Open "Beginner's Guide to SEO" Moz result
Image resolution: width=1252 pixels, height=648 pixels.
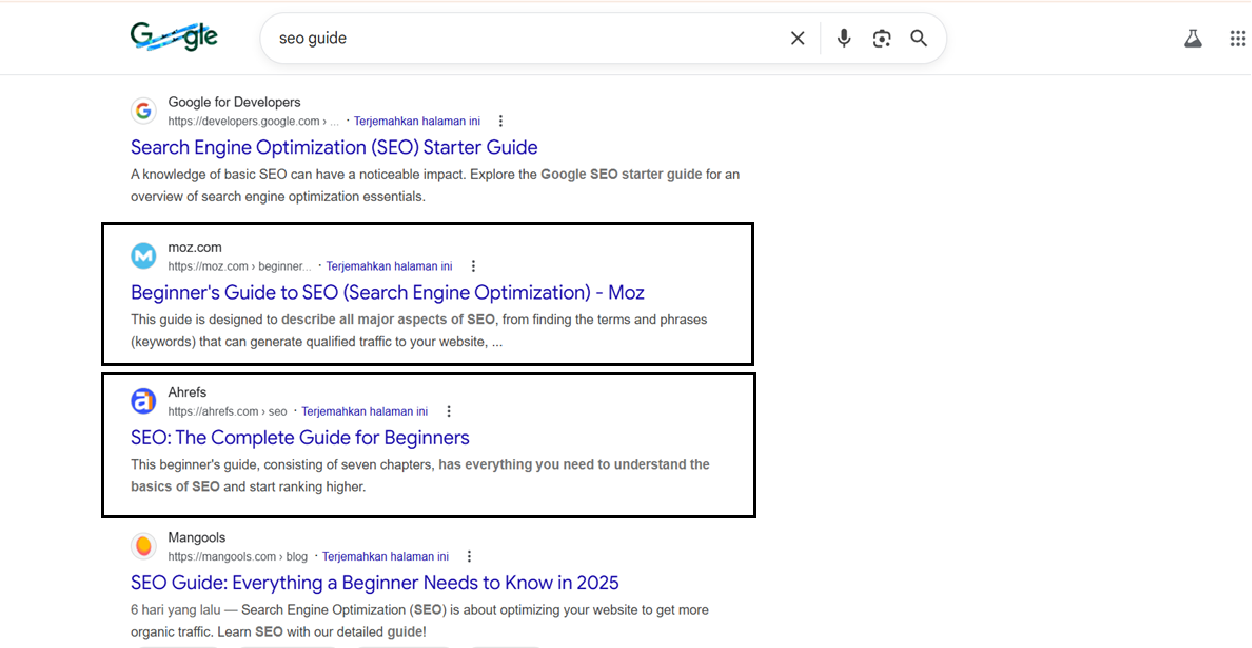(x=388, y=292)
